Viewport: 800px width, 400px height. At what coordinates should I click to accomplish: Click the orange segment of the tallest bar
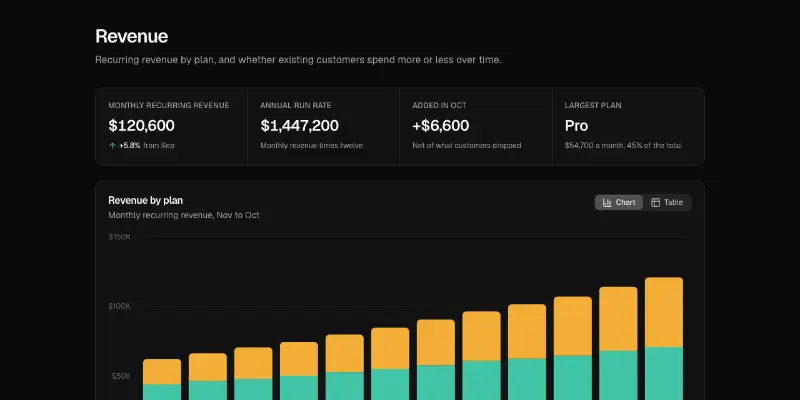(x=664, y=312)
